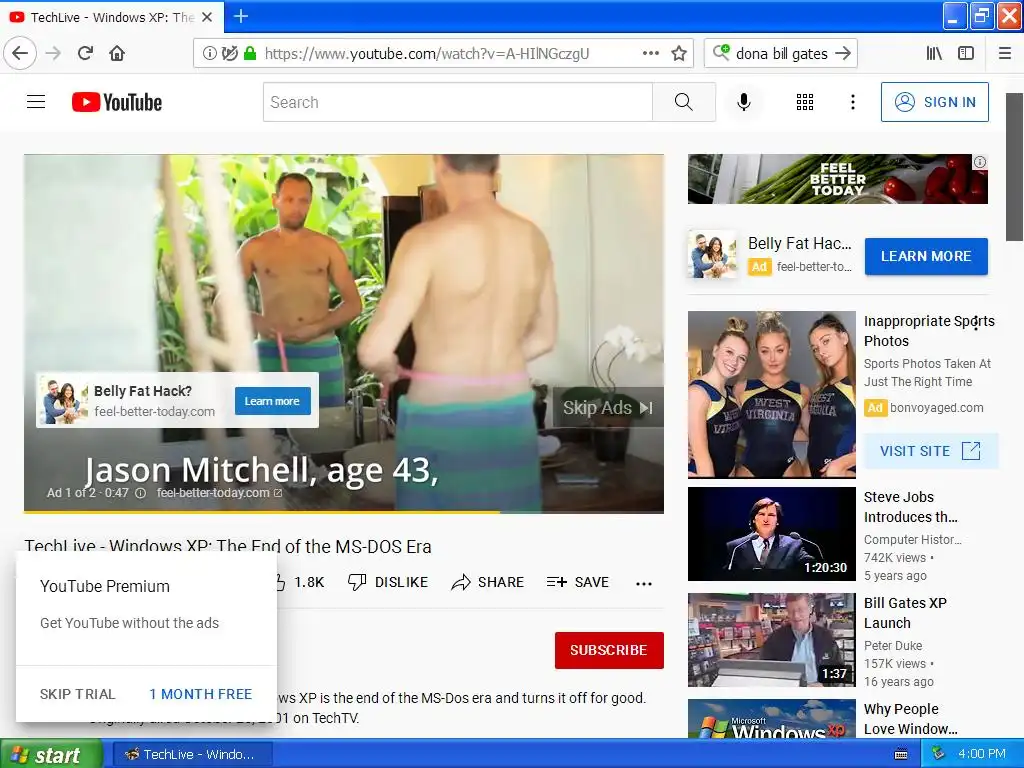Open page actions three-dot menu in address bar
1024x768 pixels.
coord(650,54)
